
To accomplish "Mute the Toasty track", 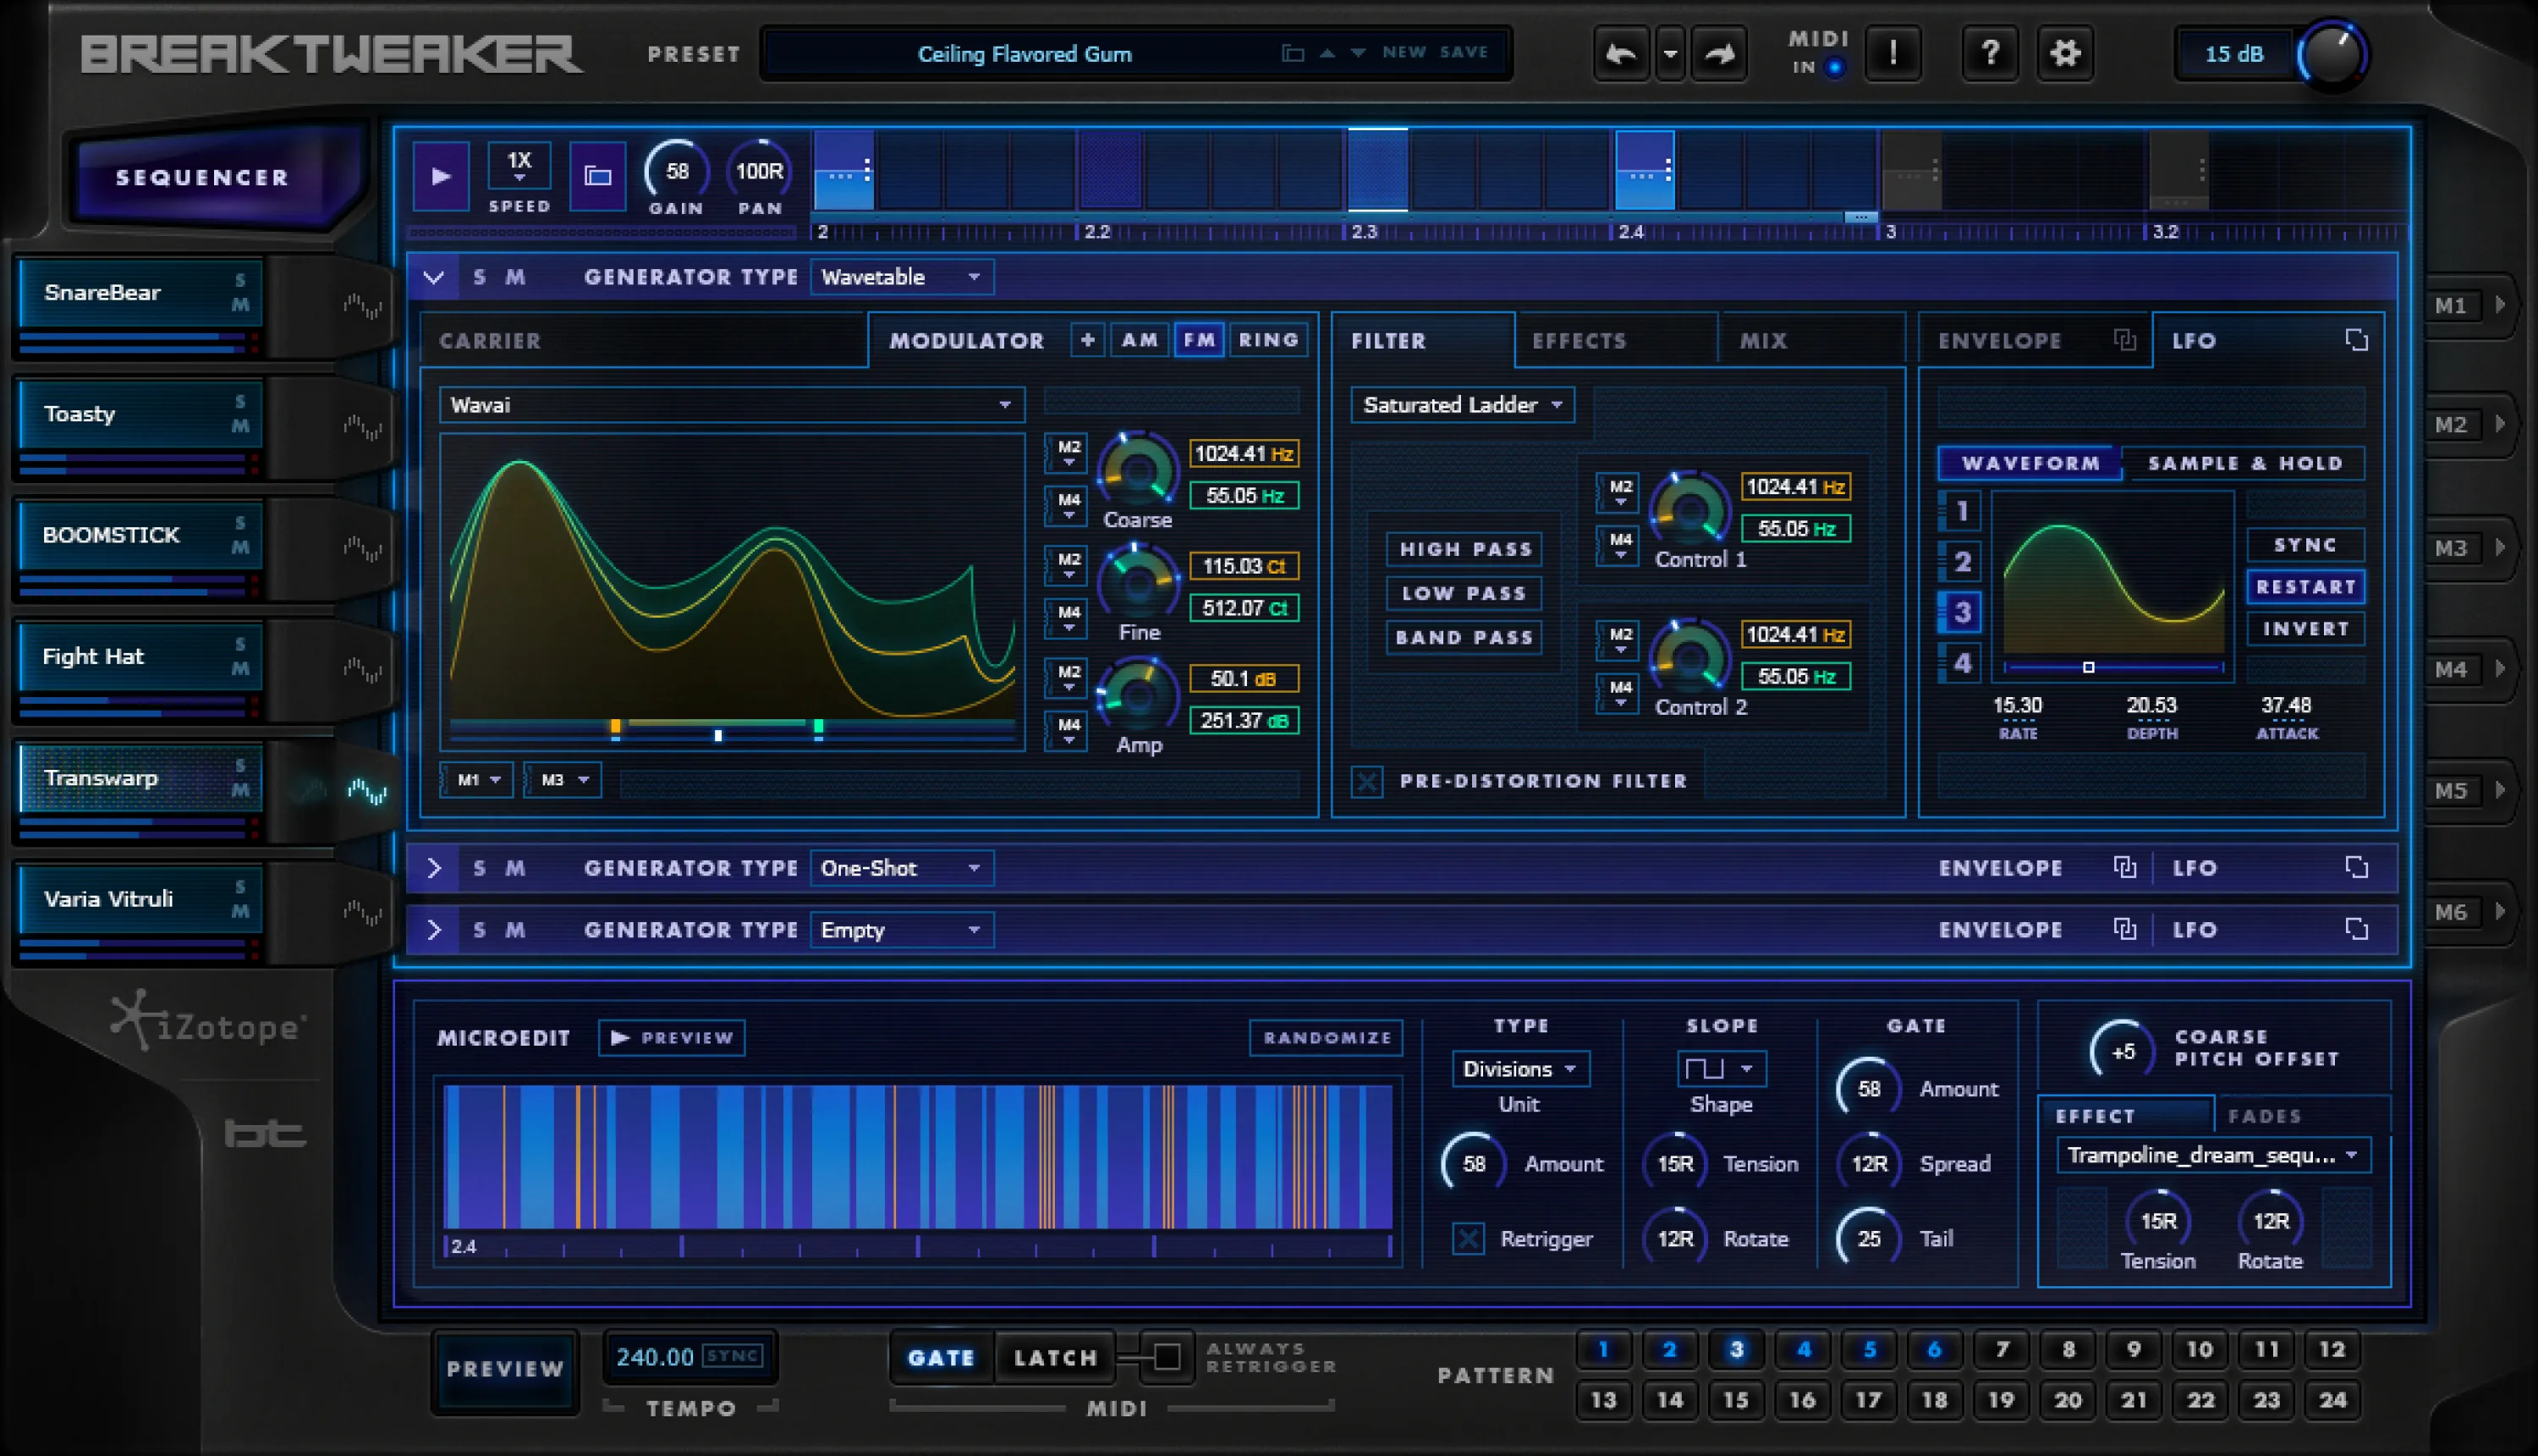I will 240,427.
